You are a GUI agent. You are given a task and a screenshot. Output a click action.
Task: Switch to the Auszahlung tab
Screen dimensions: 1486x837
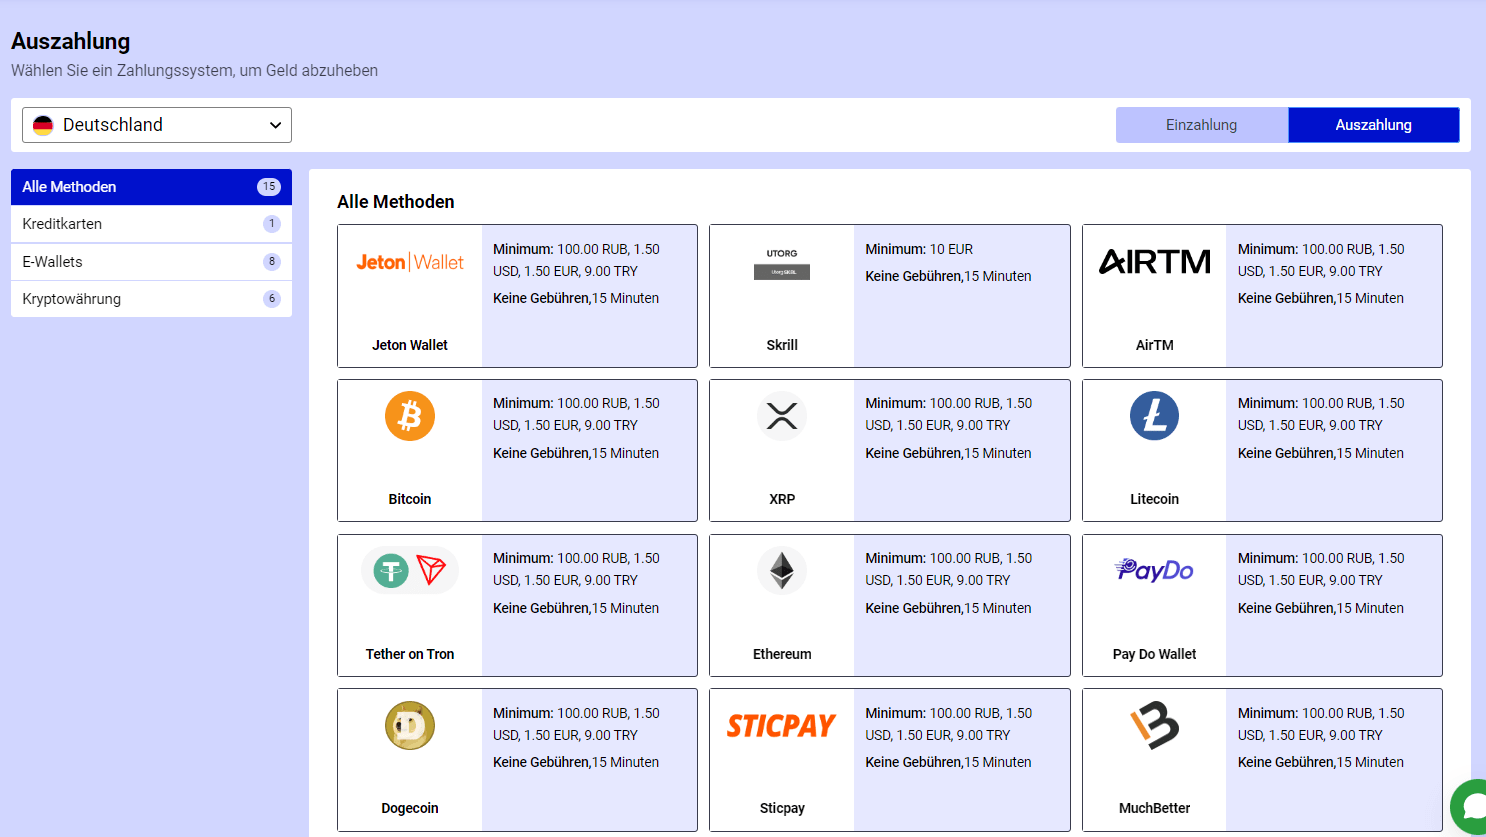(x=1374, y=125)
